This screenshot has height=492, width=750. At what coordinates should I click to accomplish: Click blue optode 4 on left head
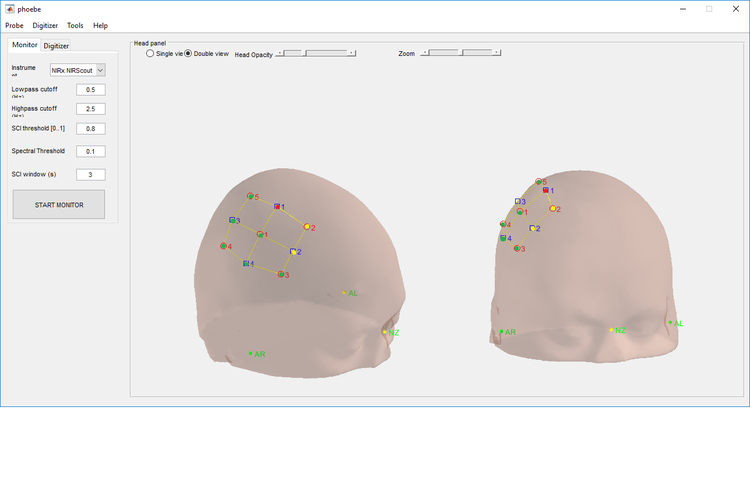click(246, 263)
